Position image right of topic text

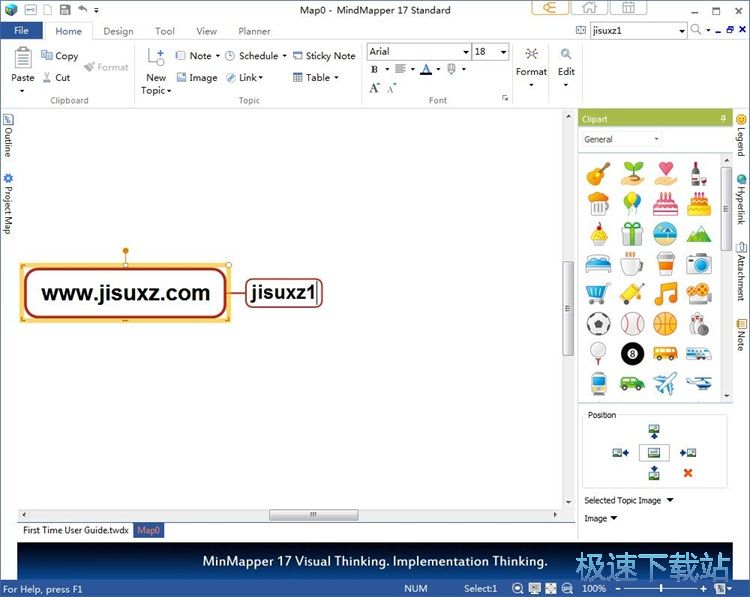[688, 453]
